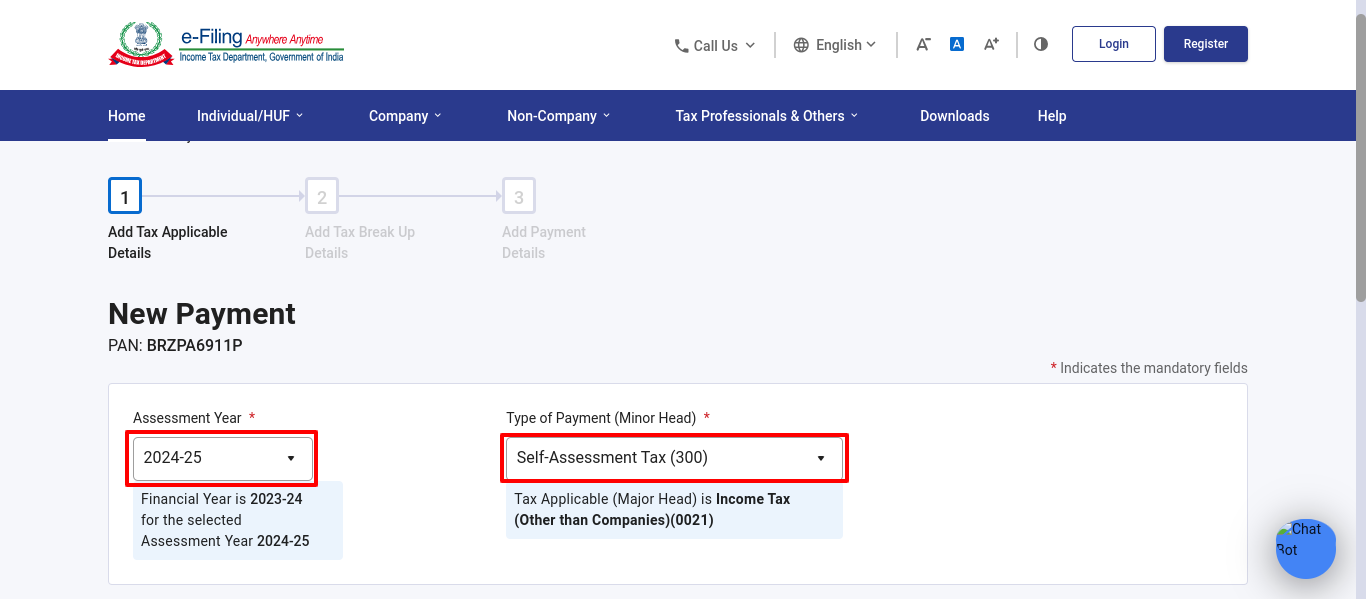
Task: Open the Chat Bot bubble
Action: pos(1305,548)
